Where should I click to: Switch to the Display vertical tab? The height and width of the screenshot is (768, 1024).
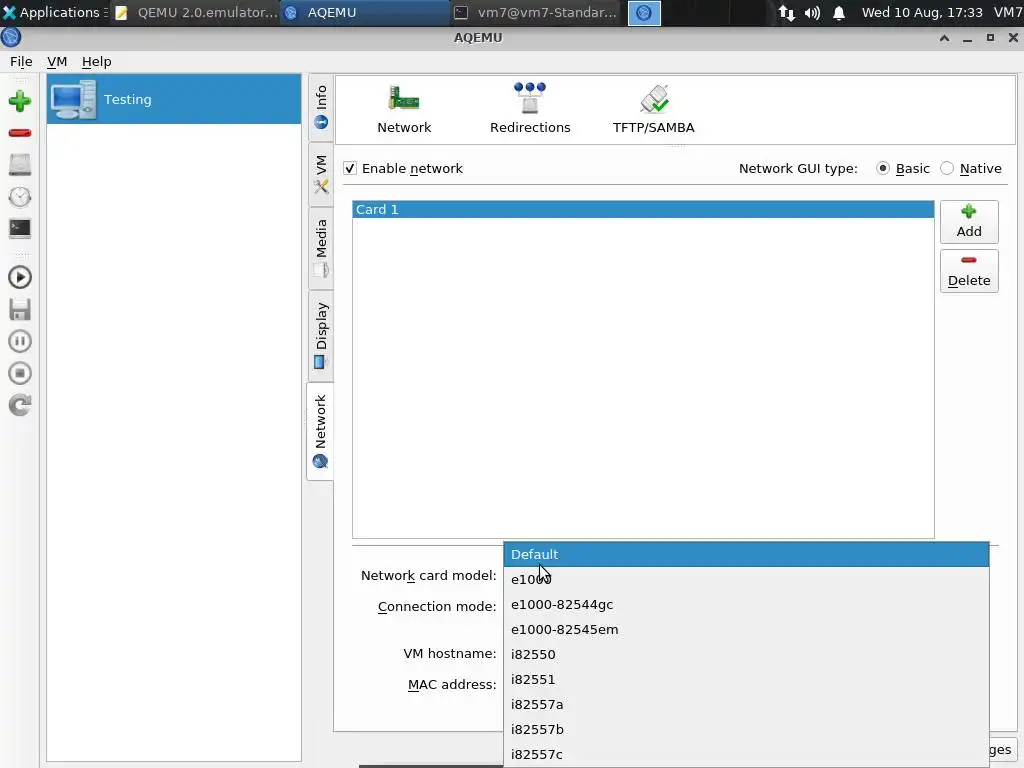point(321,336)
